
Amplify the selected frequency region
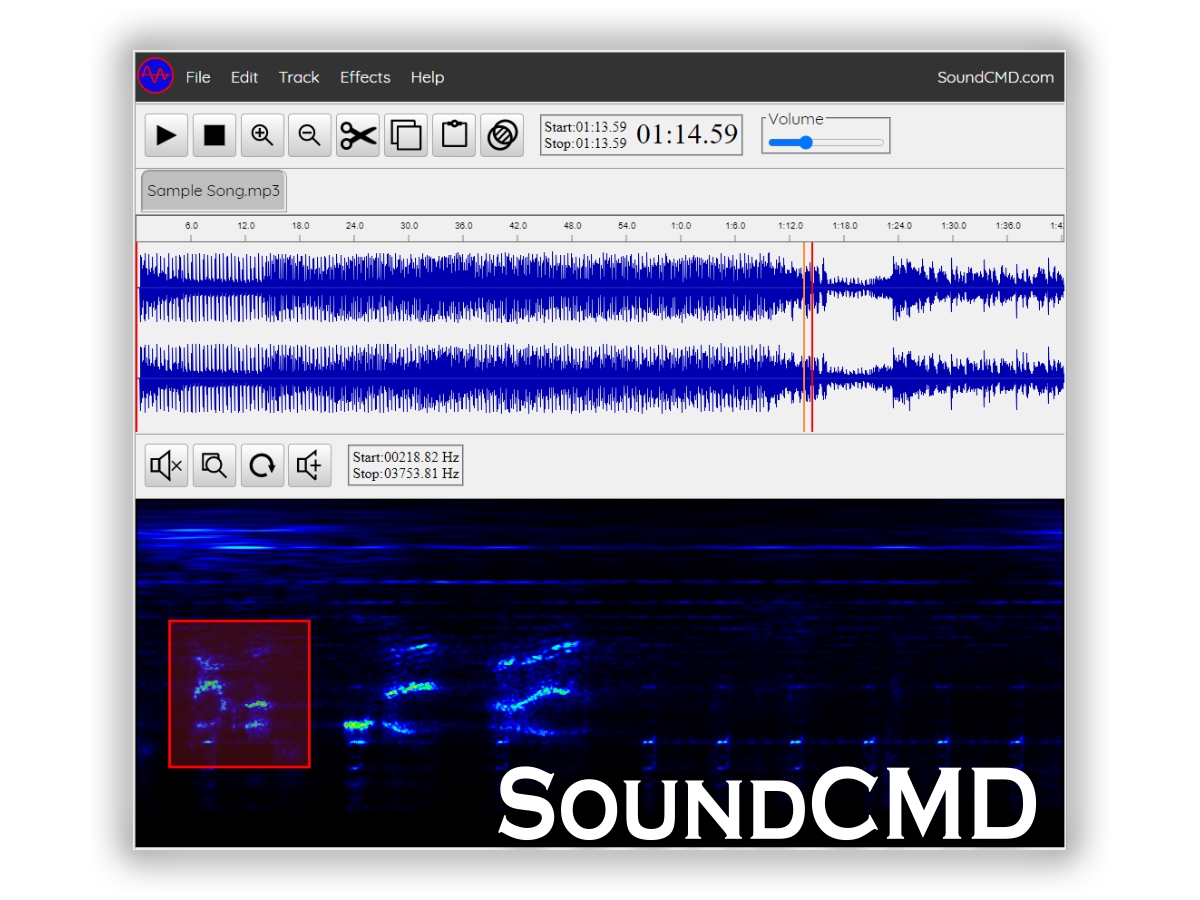[310, 465]
